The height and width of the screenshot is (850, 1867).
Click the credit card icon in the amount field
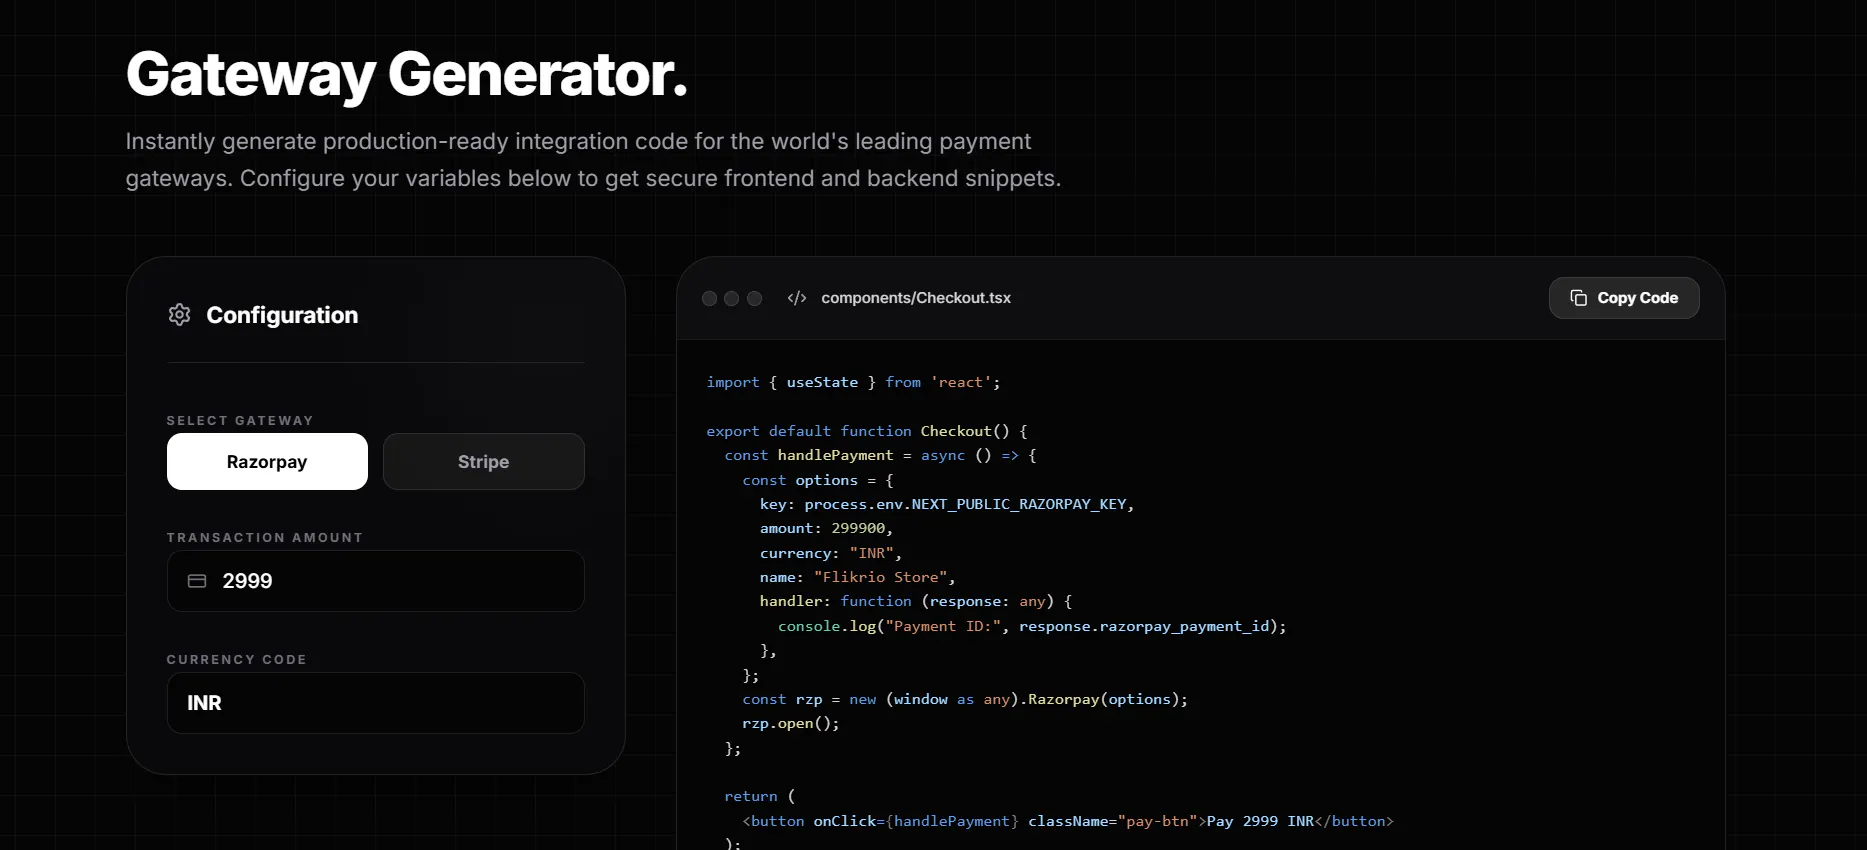197,581
